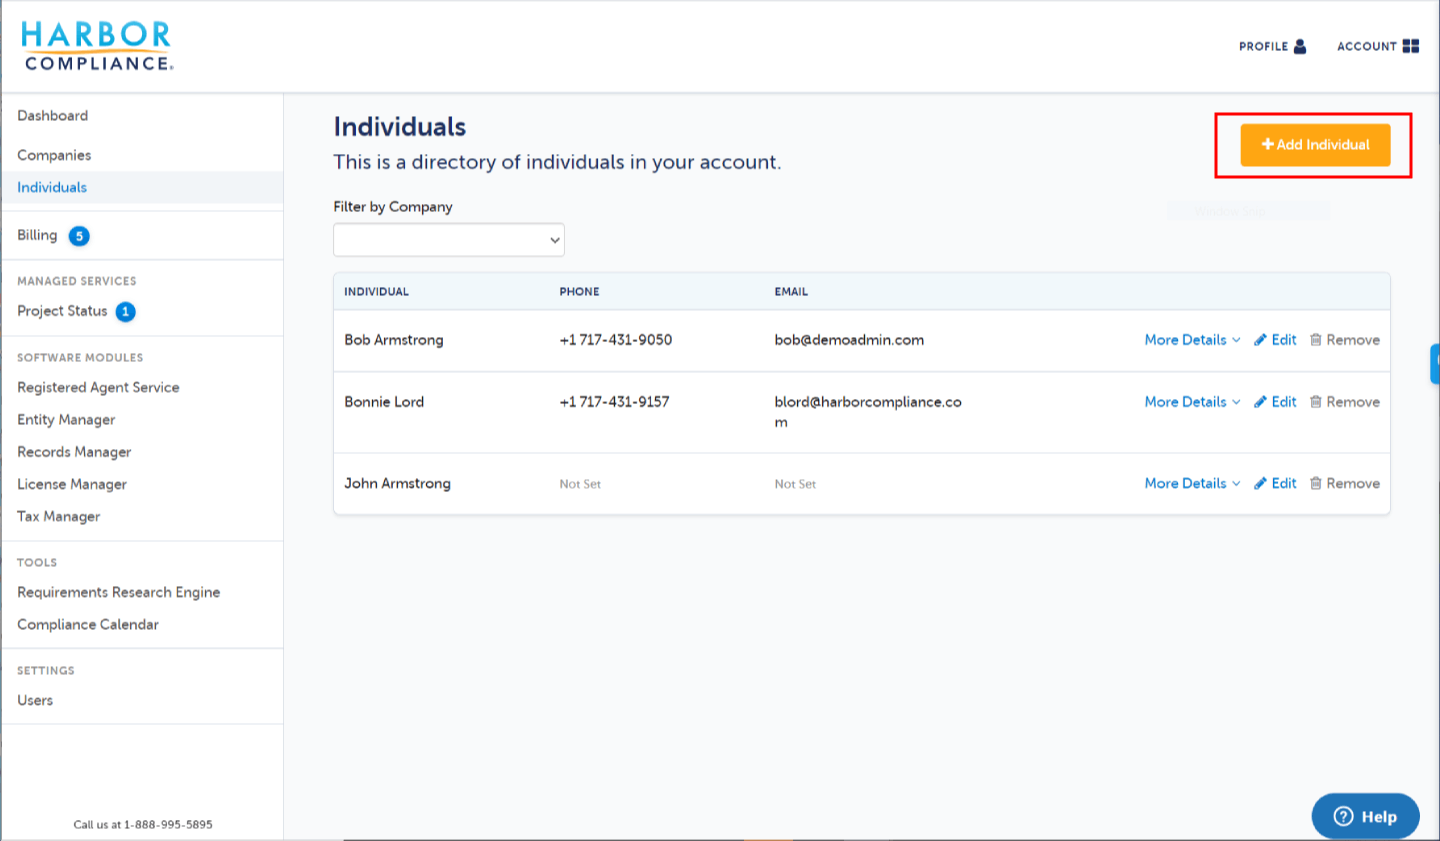Open Companies in sidebar
1440x841 pixels.
click(54, 155)
